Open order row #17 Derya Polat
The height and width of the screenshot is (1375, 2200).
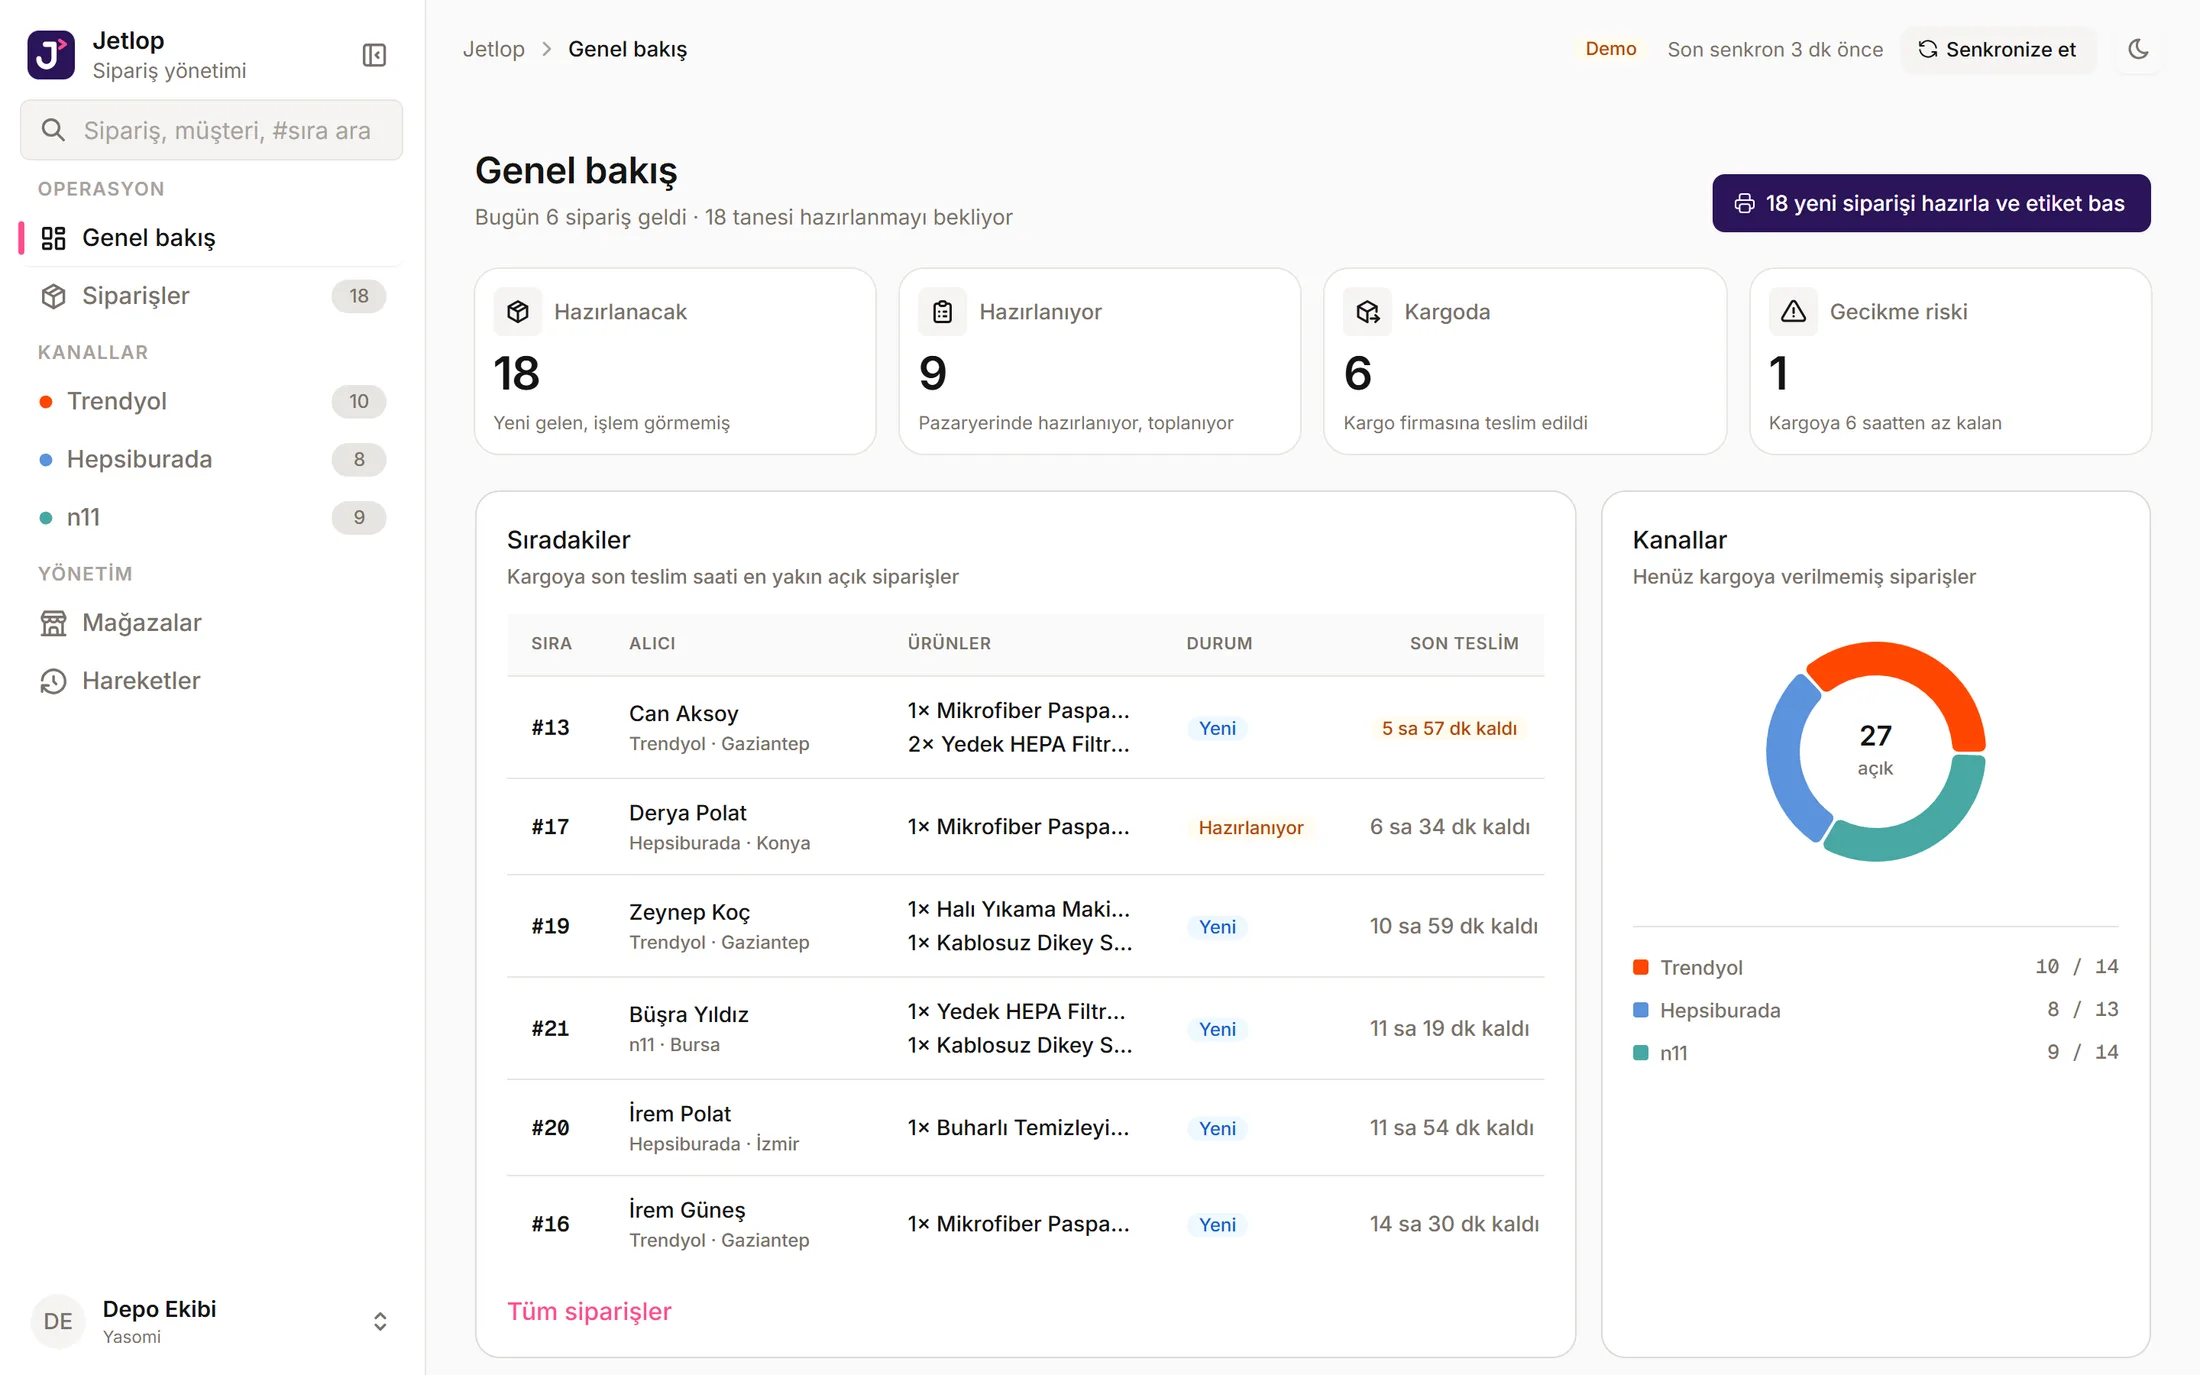(x=1025, y=827)
